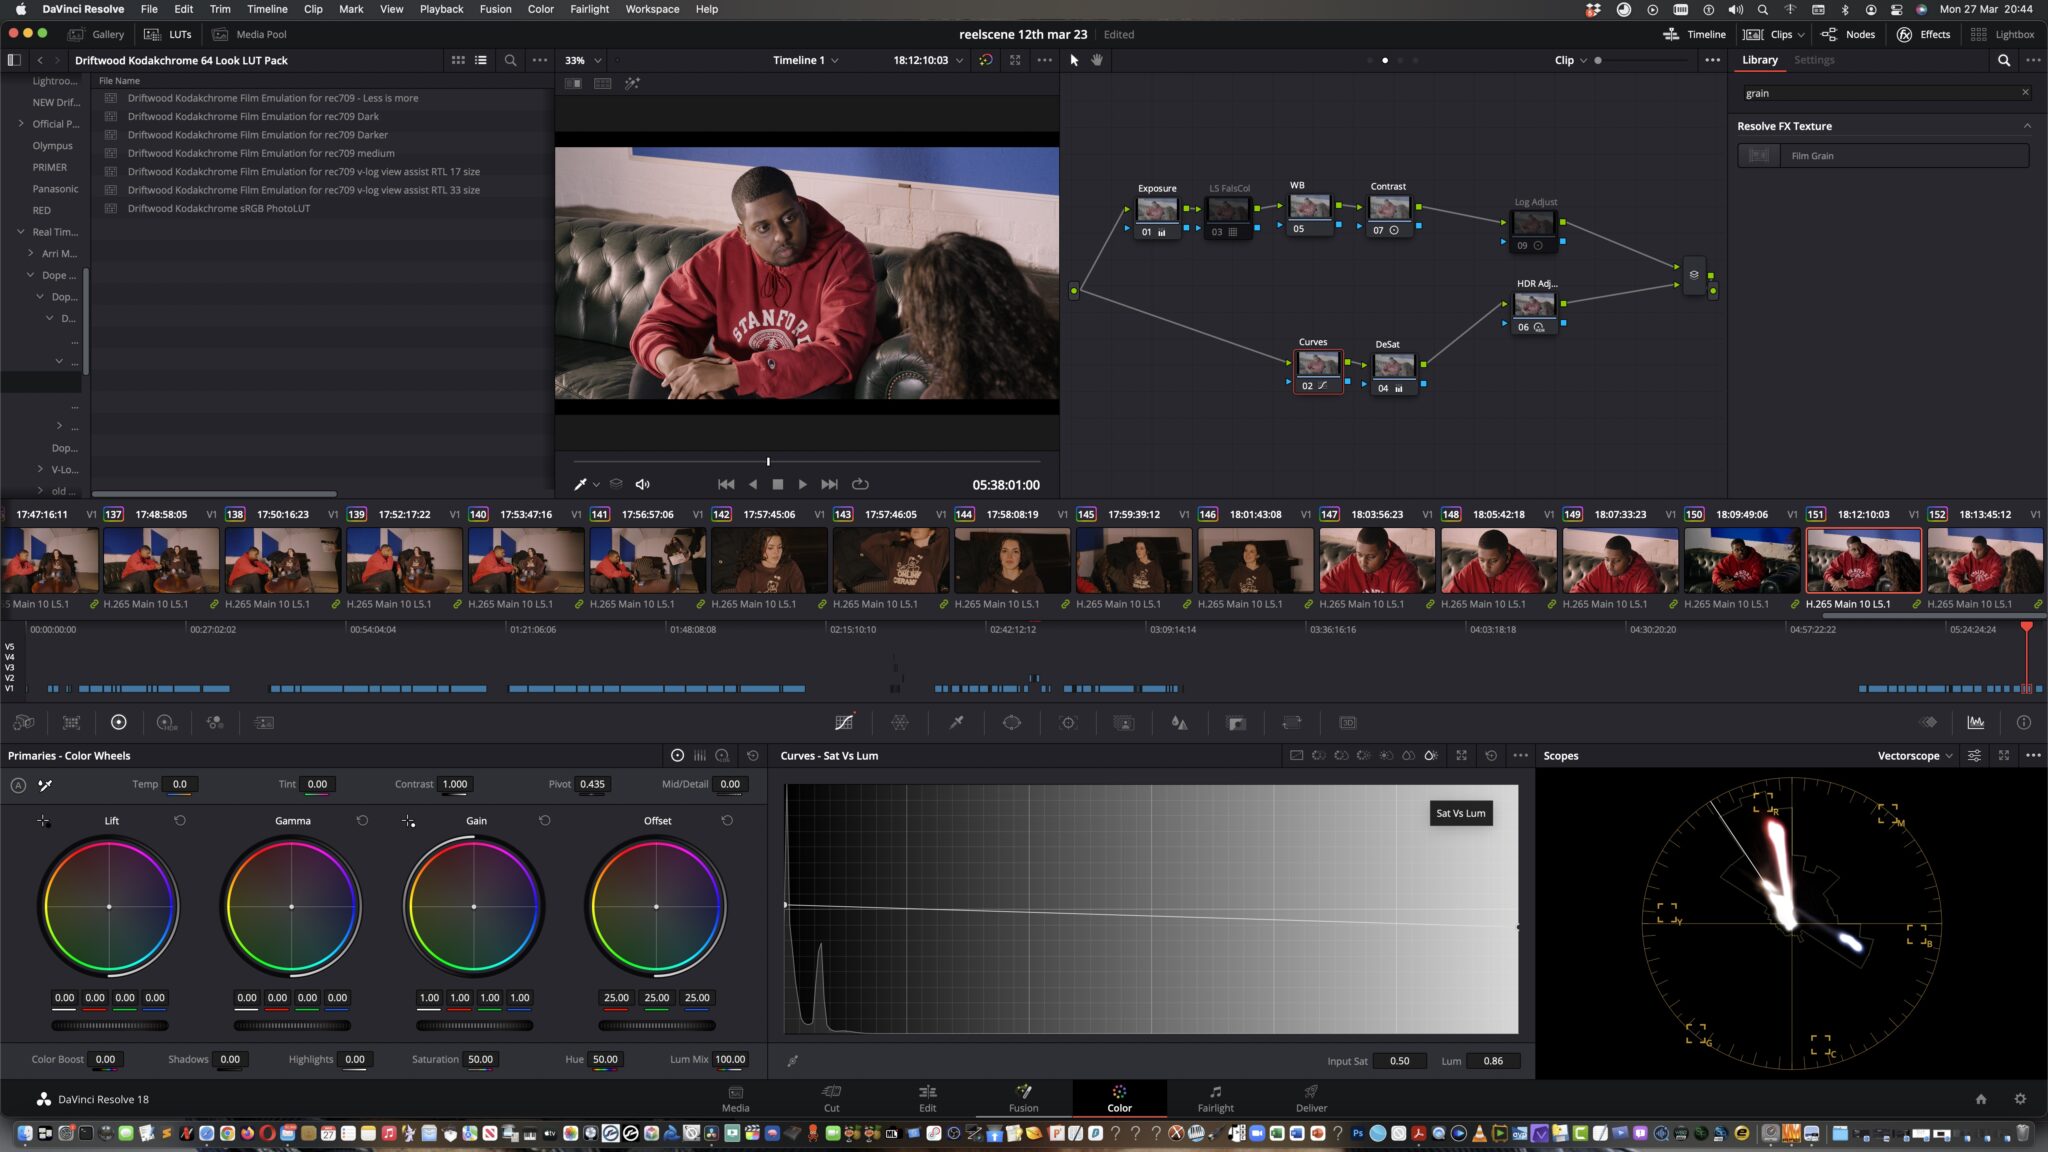Switch to the Fairlight page tab
2048x1152 pixels.
1215,1098
